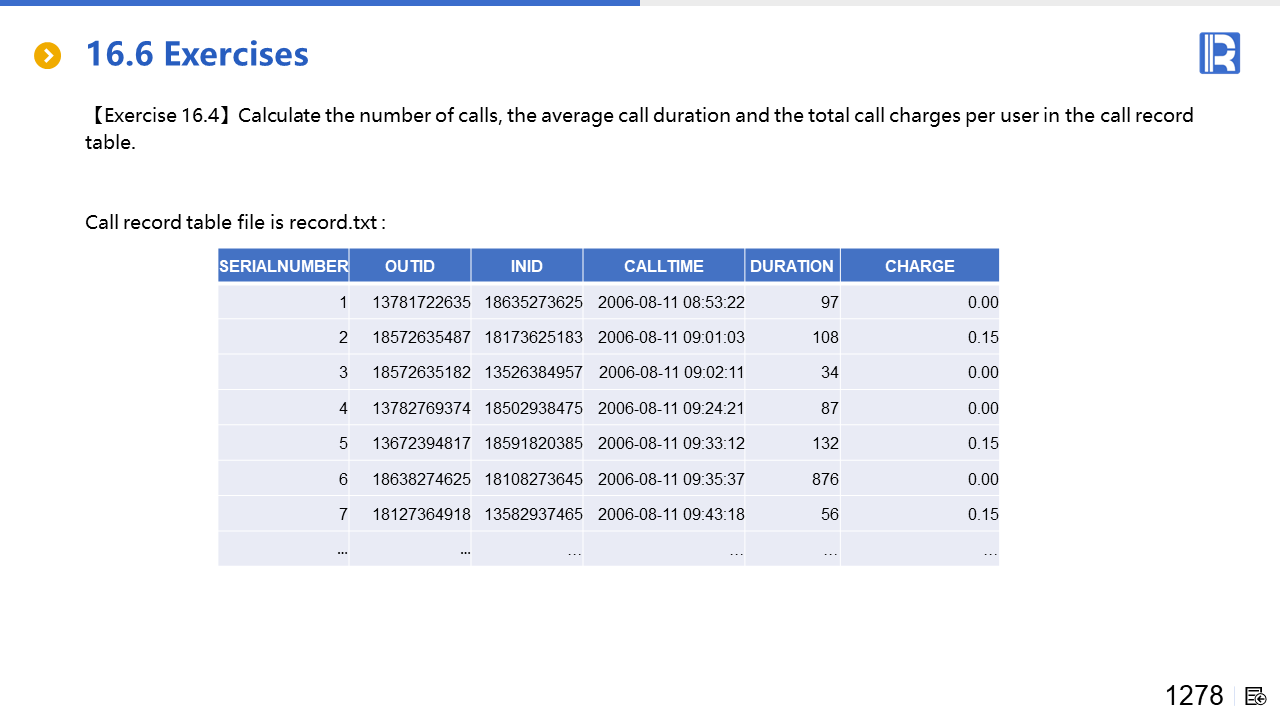The width and height of the screenshot is (1280, 720).
Task: Click the duration value 876
Action: tap(825, 479)
